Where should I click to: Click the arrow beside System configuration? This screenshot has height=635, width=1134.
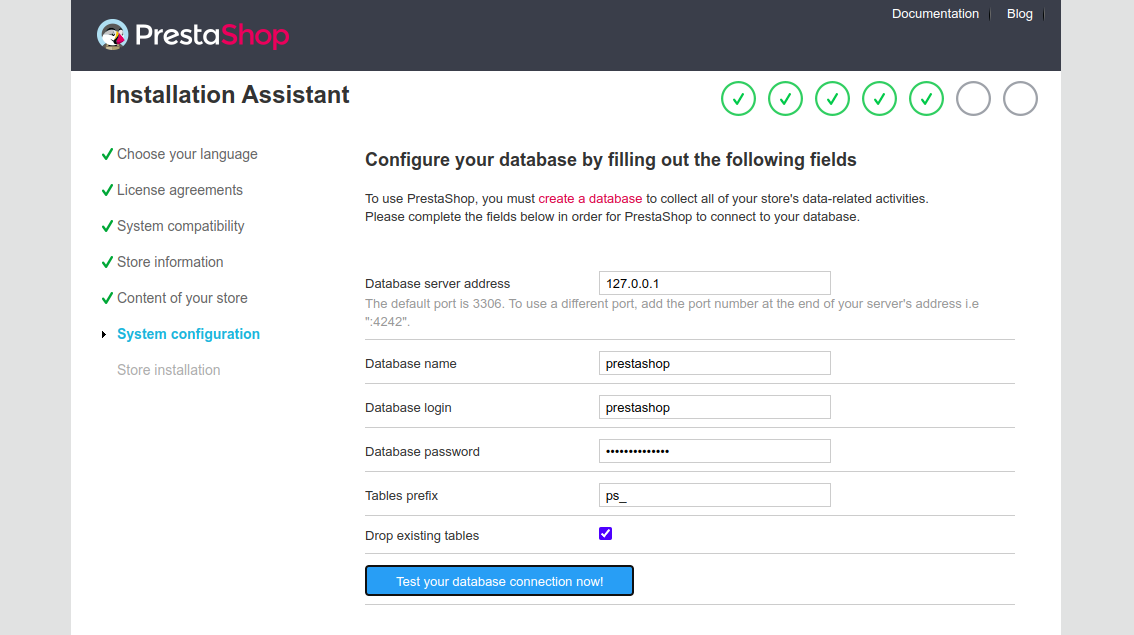[x=104, y=335]
